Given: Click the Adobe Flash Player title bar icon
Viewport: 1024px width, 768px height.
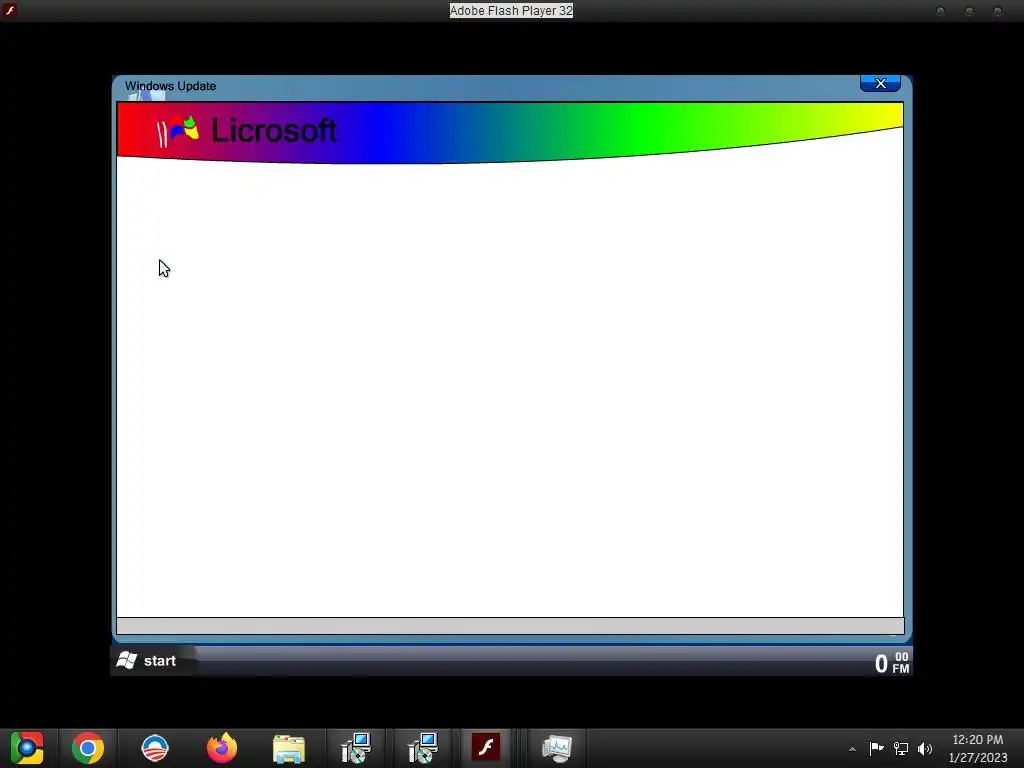Looking at the screenshot, I should tap(10, 10).
